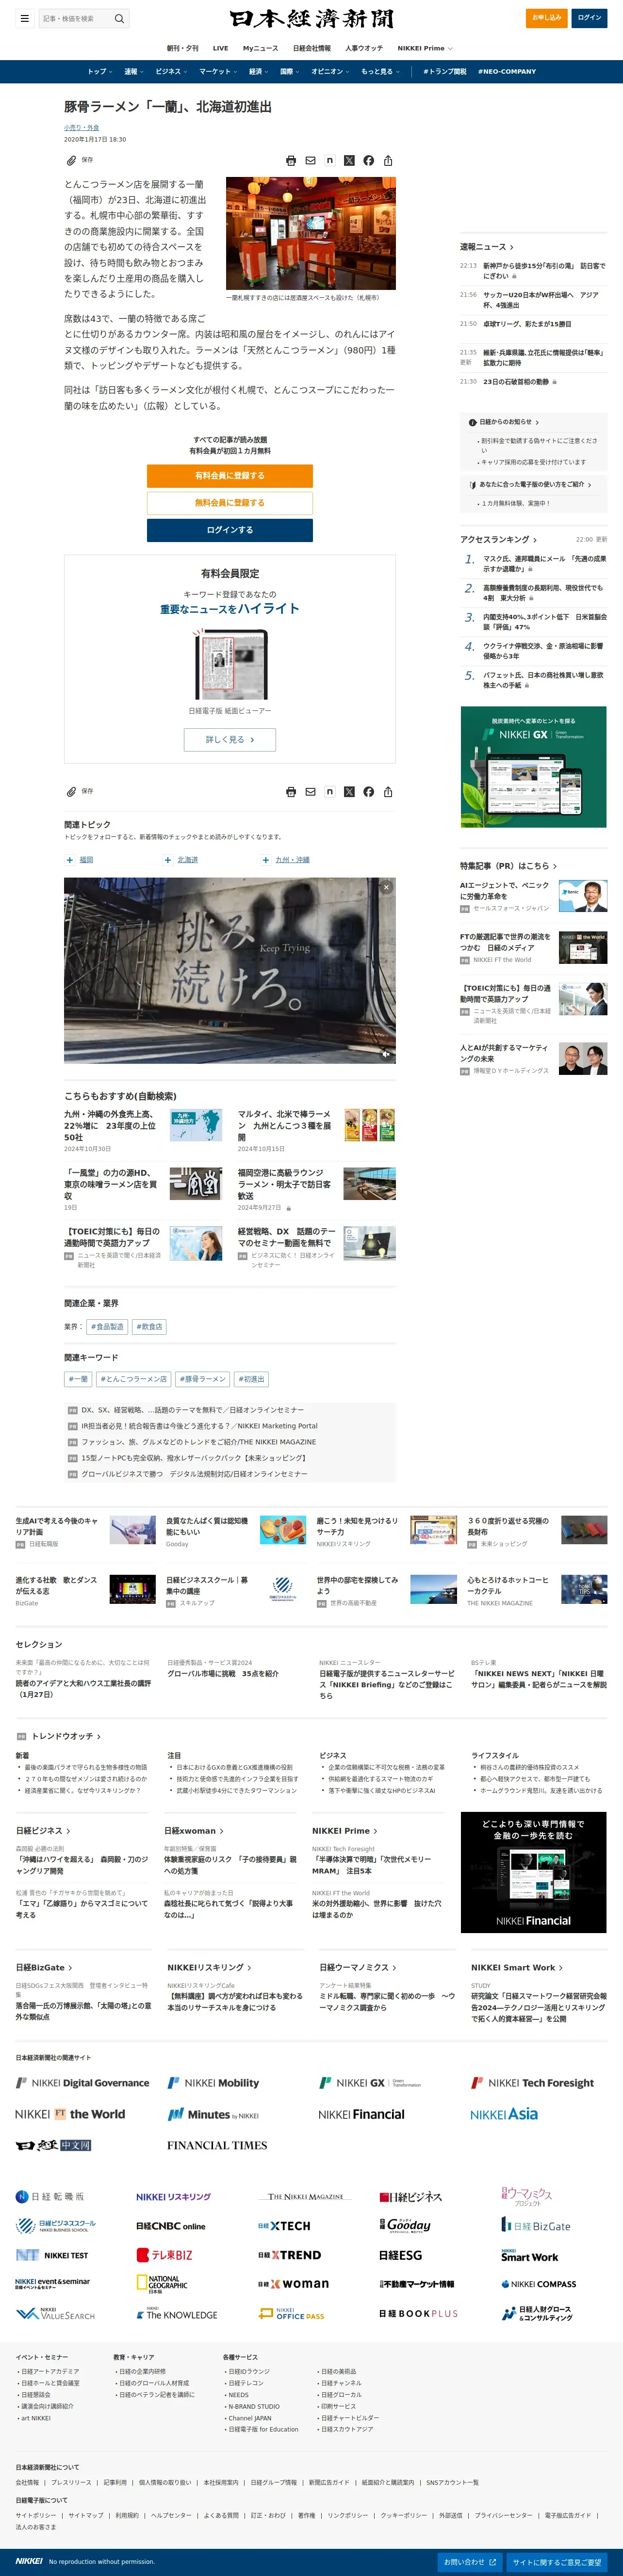
Task: Select Myニュース in the top menu
Action: point(260,48)
